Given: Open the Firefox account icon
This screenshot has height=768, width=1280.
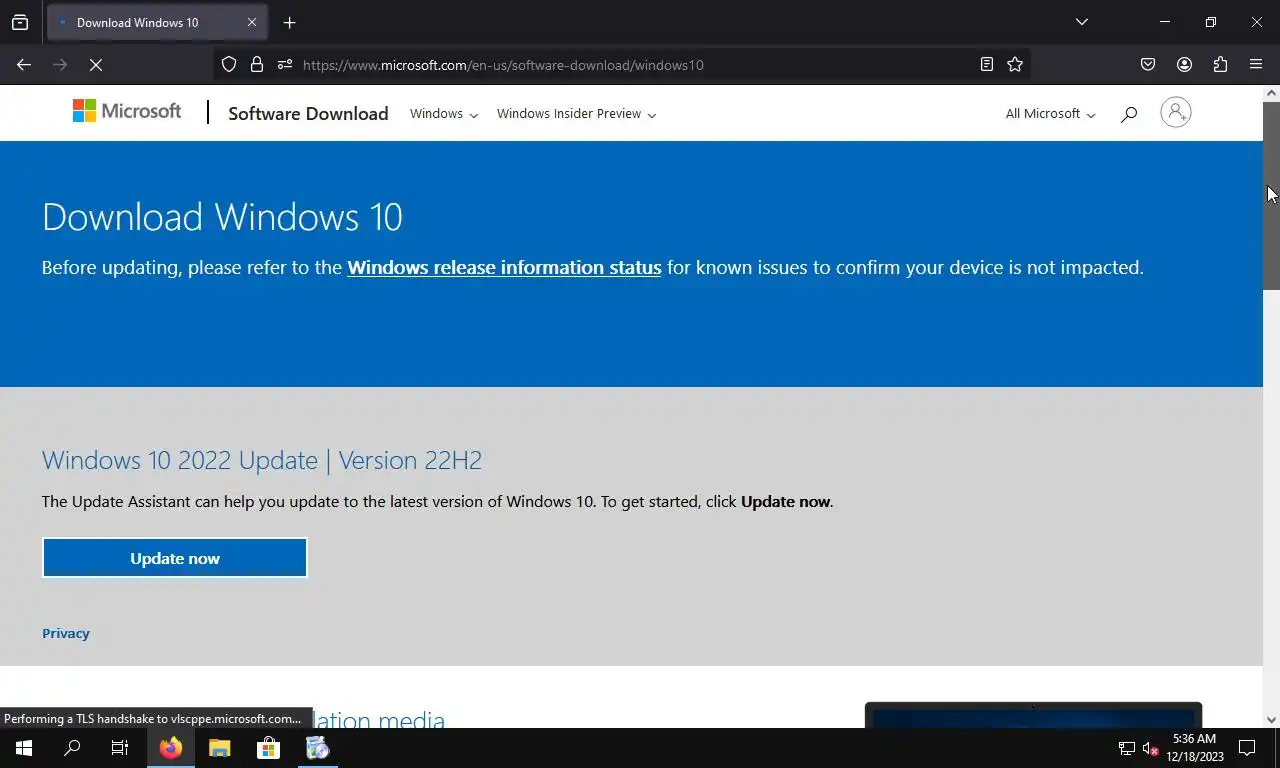Looking at the screenshot, I should (1184, 65).
